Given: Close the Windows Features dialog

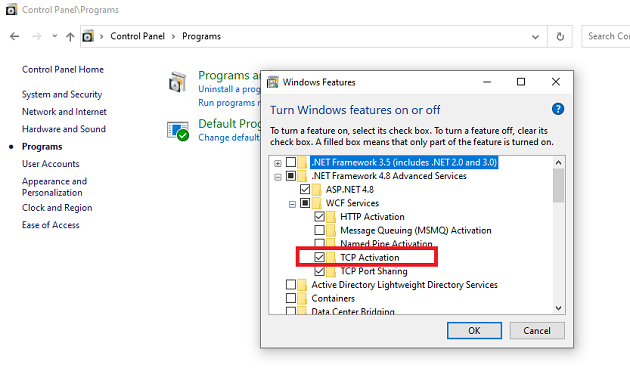Looking at the screenshot, I should 556,82.
